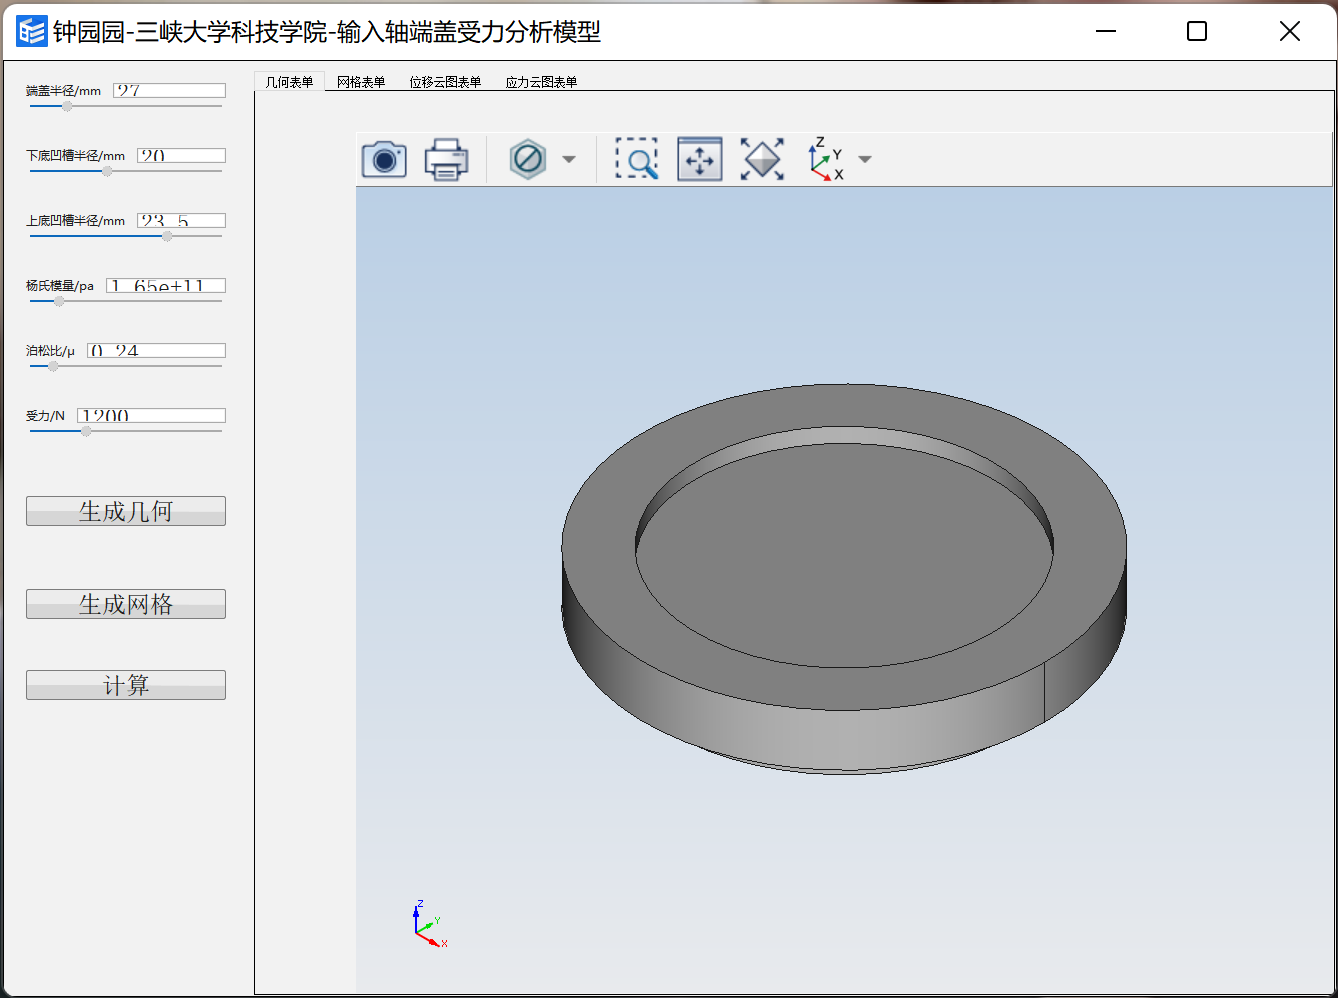1338x998 pixels.
Task: Click the axis triad in viewport corner
Action: [x=430, y=924]
